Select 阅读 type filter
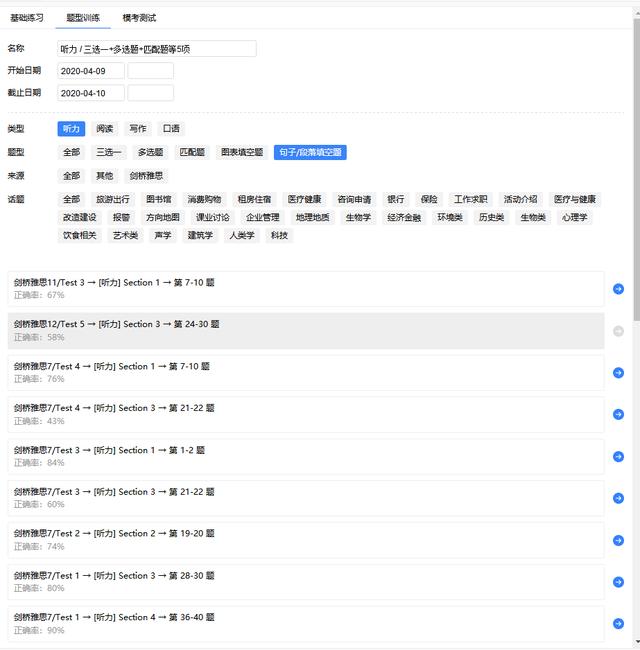The height and width of the screenshot is (650, 640). point(105,129)
